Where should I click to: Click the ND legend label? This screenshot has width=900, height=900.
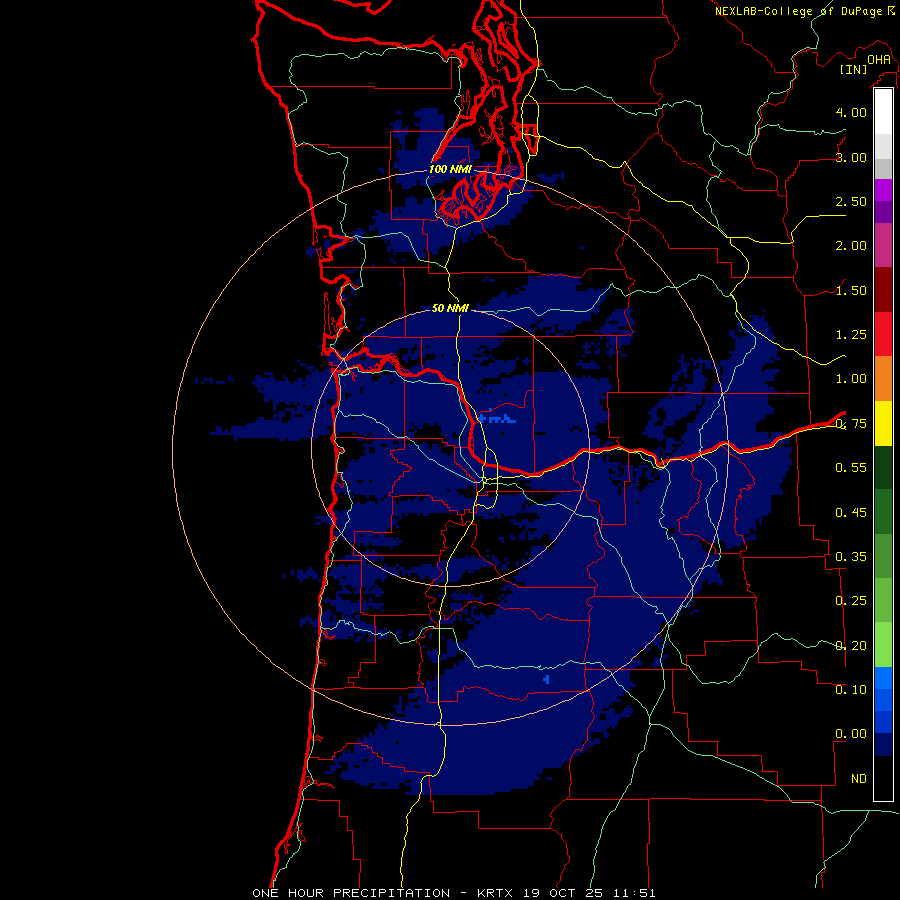coord(859,779)
